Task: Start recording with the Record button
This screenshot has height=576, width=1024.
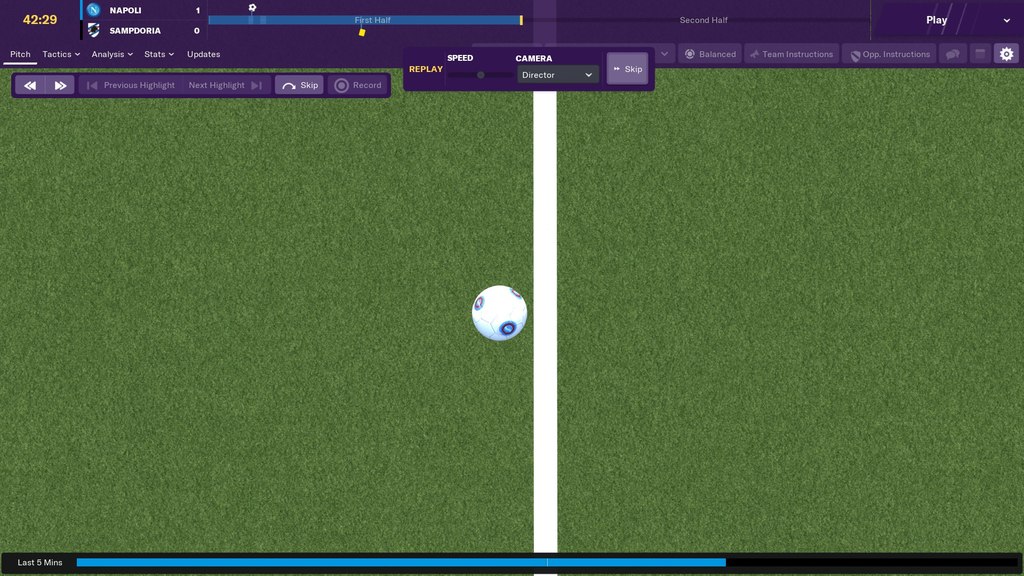Action: [x=358, y=85]
